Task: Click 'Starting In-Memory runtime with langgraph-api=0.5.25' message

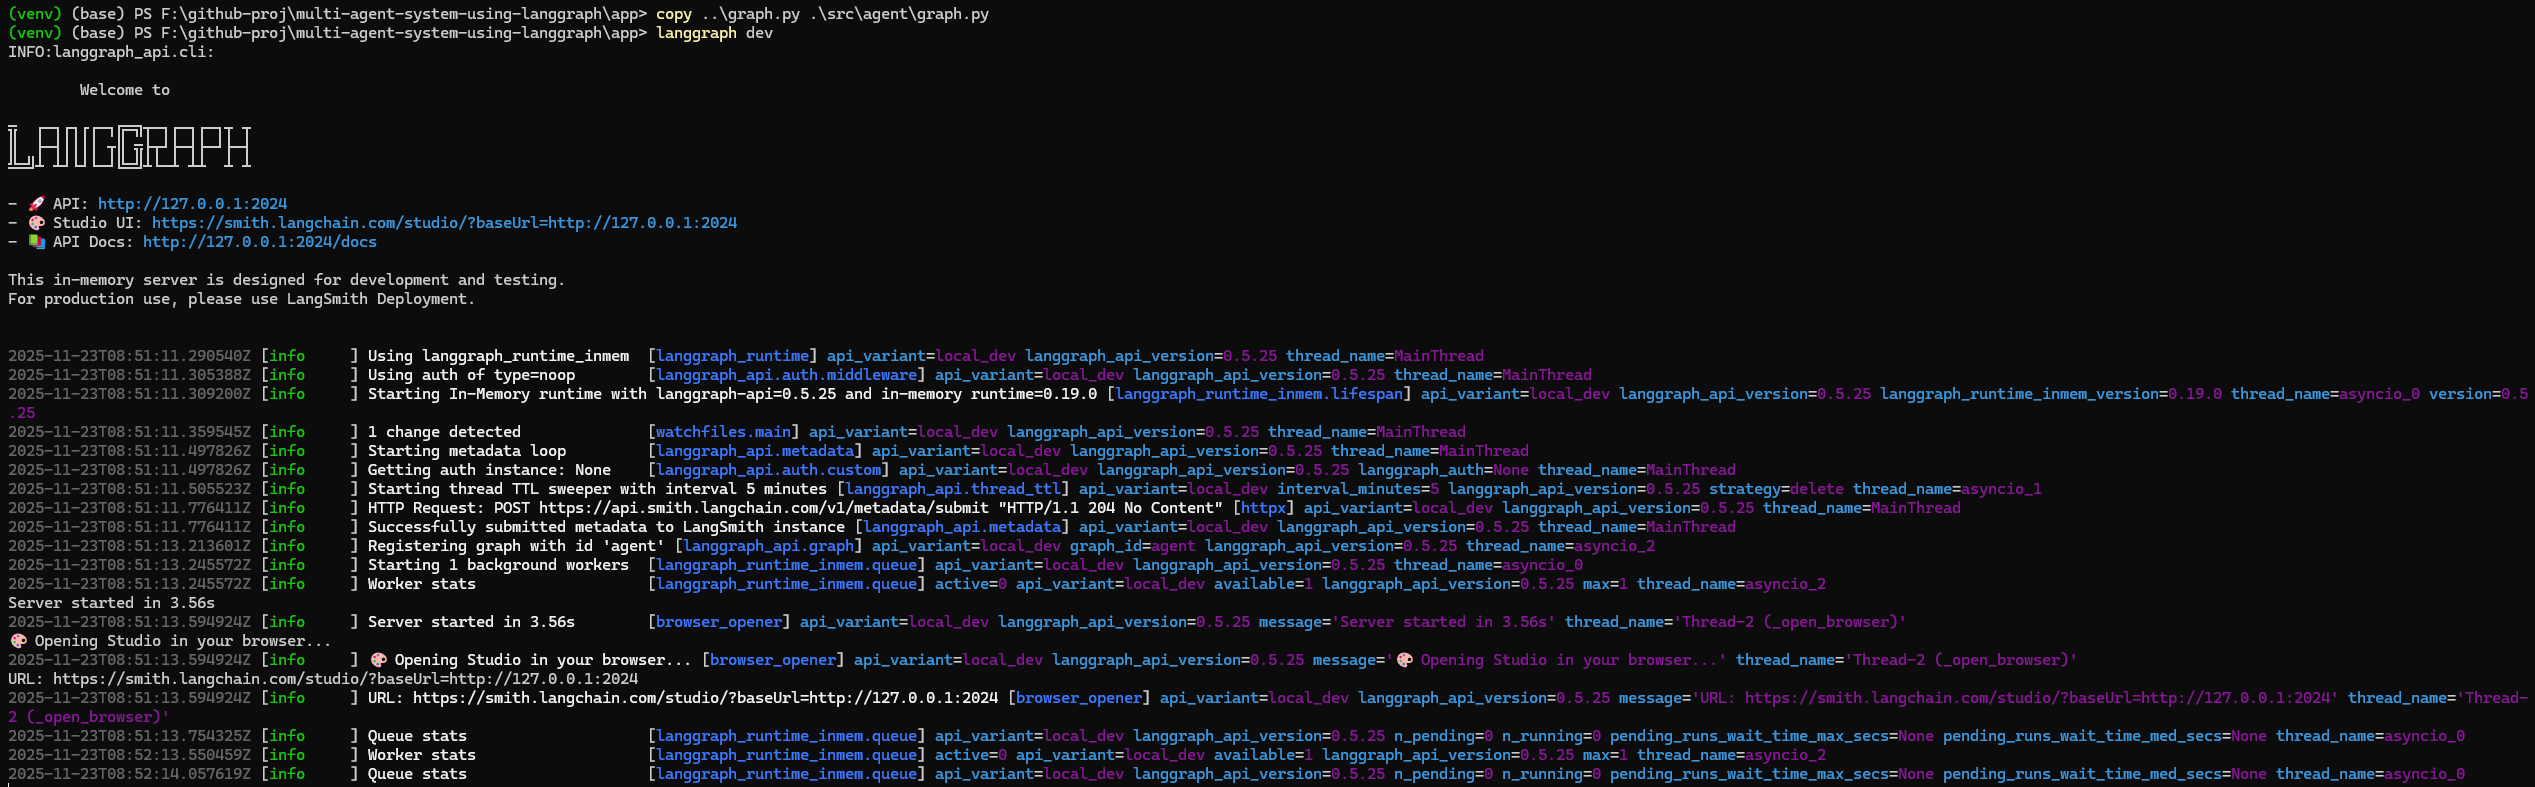Action: [732, 394]
